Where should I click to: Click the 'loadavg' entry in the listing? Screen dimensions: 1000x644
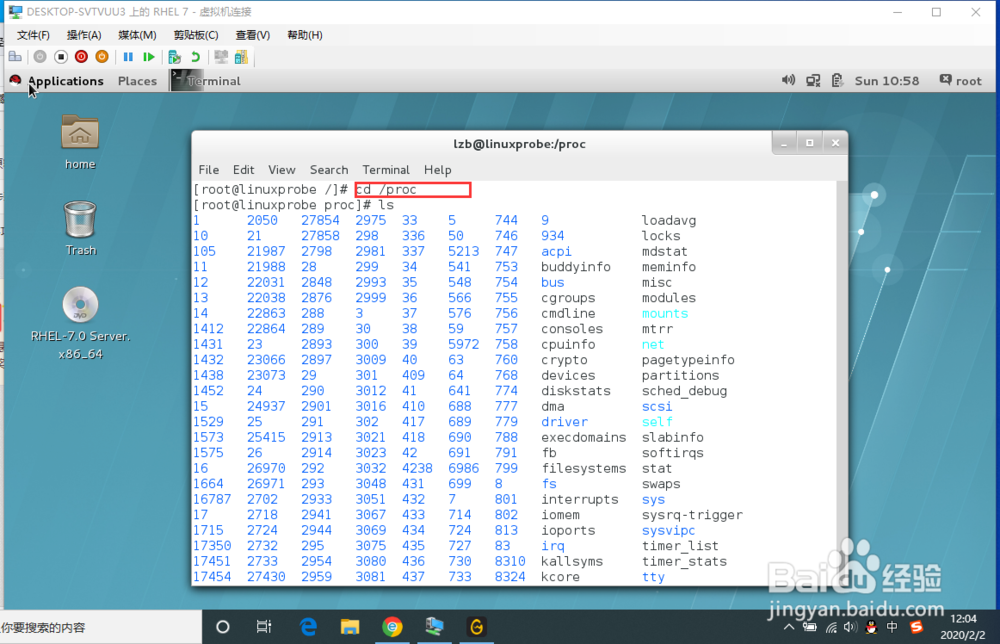point(668,221)
